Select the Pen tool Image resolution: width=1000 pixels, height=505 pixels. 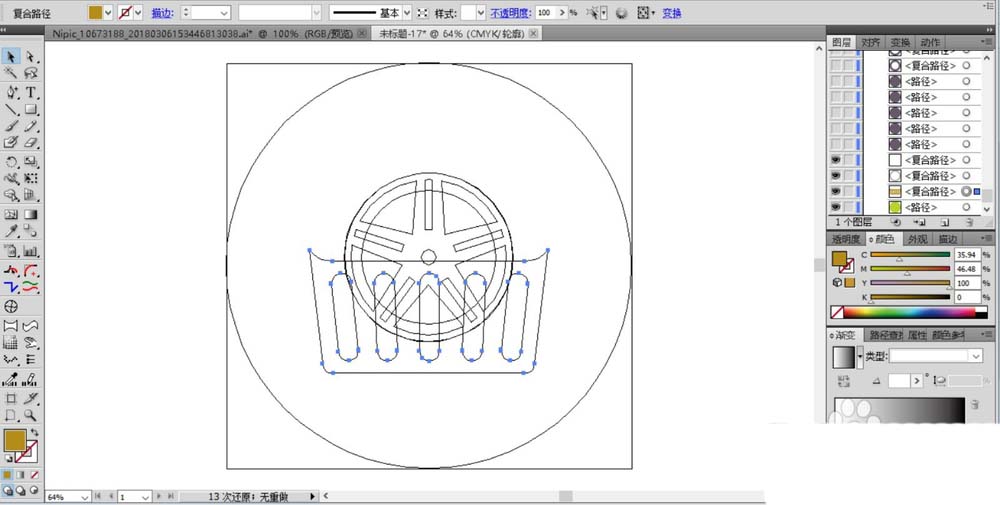[x=11, y=93]
